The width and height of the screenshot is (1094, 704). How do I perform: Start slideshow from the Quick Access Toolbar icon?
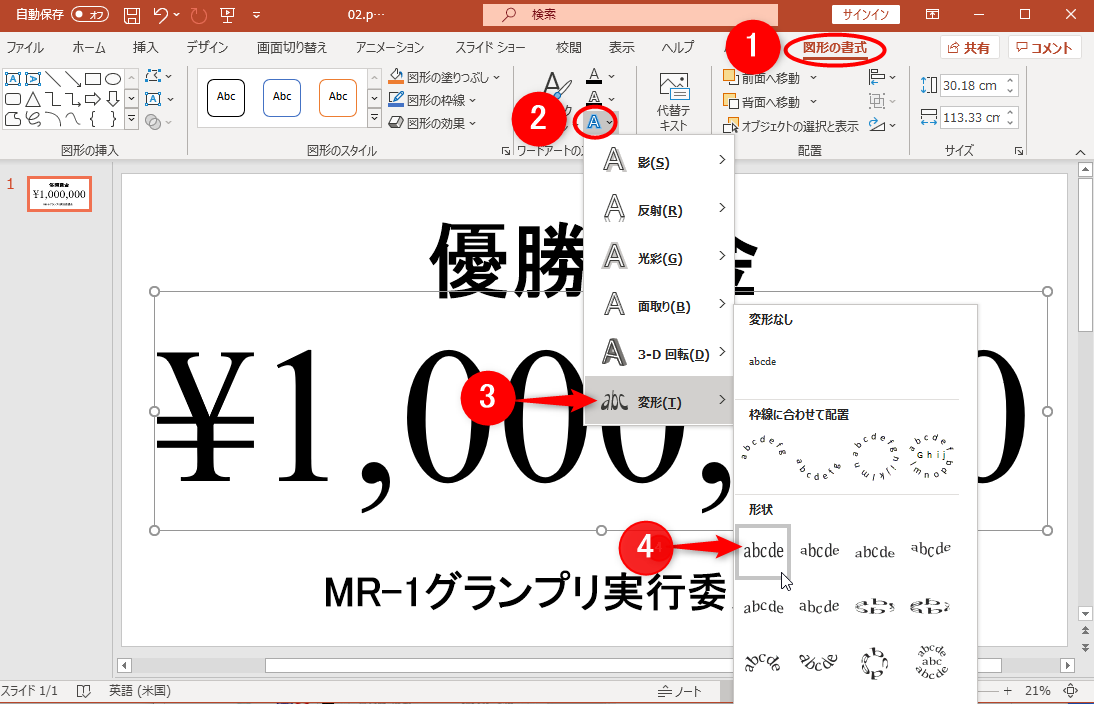pos(227,15)
